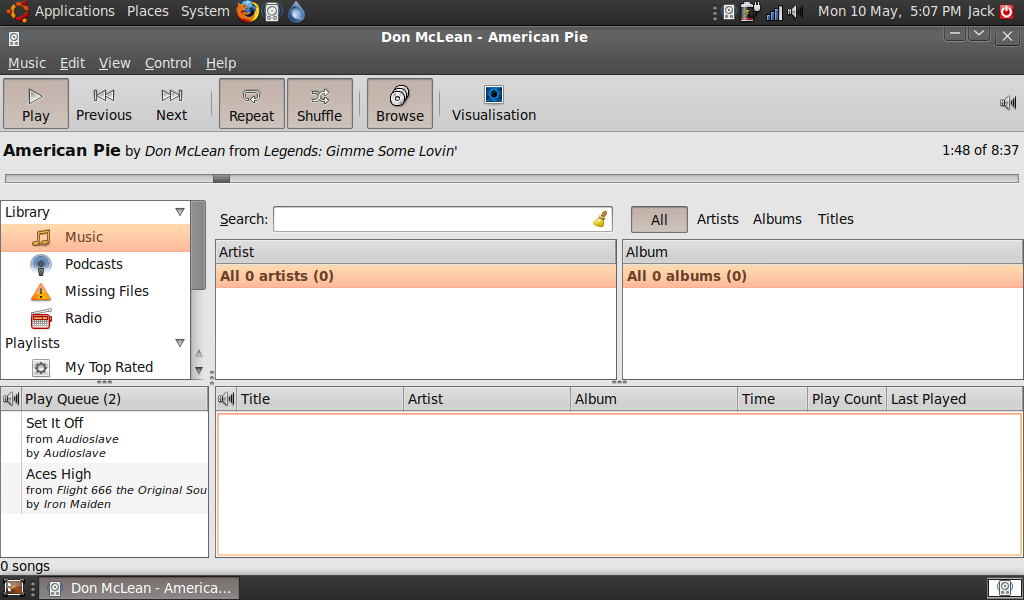Toggle the Browse pane
This screenshot has width=1024, height=600.
click(400, 104)
